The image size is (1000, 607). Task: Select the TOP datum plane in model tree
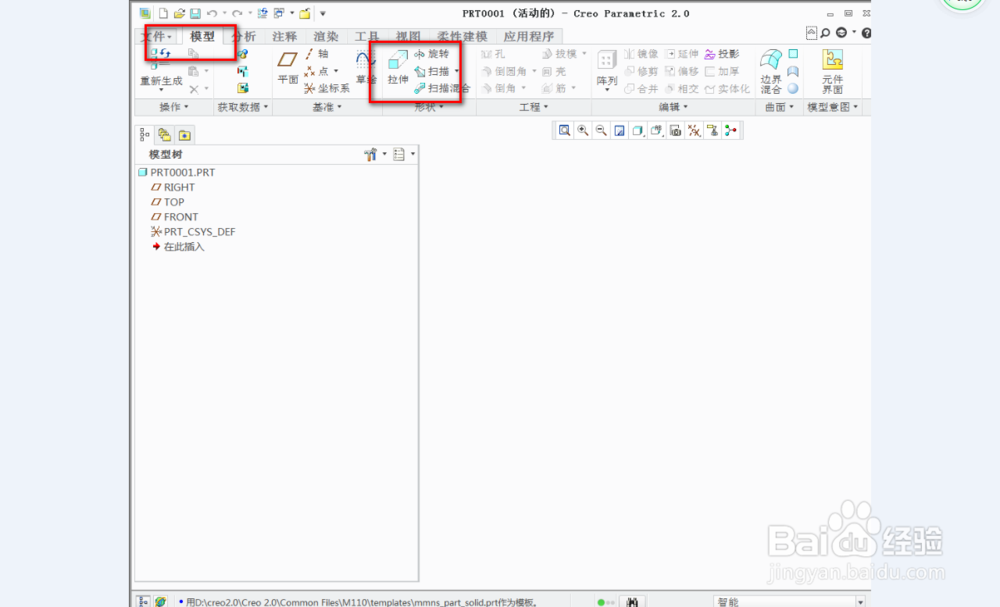coord(168,202)
